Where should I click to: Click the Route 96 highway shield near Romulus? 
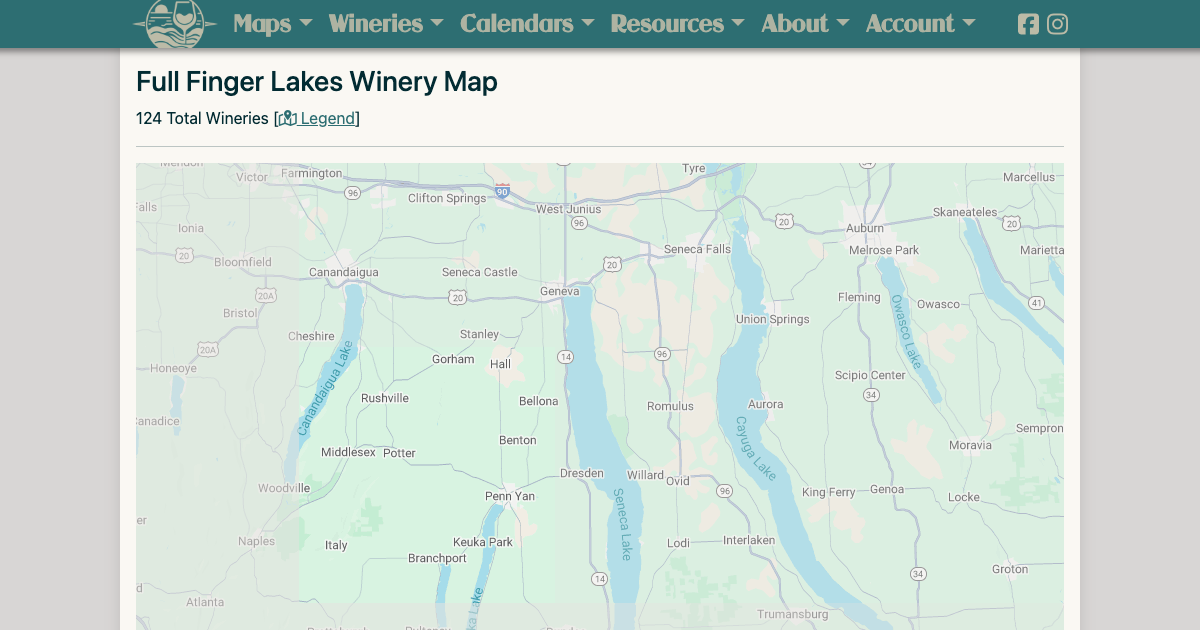tap(661, 353)
